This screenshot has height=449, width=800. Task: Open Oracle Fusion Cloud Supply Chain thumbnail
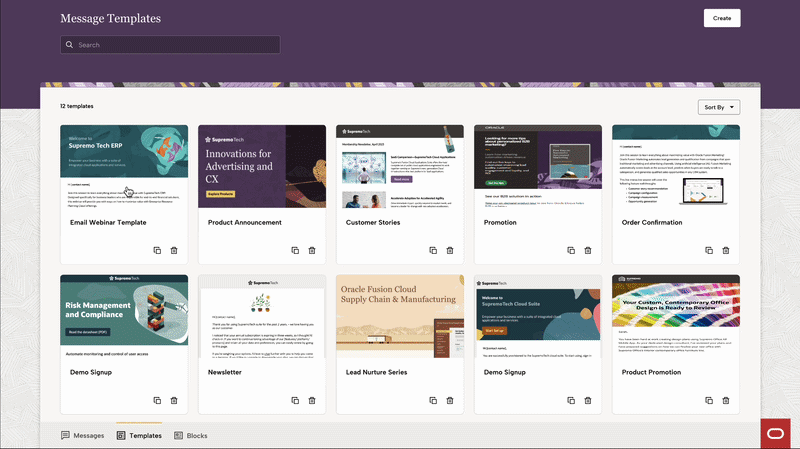[x=400, y=316]
